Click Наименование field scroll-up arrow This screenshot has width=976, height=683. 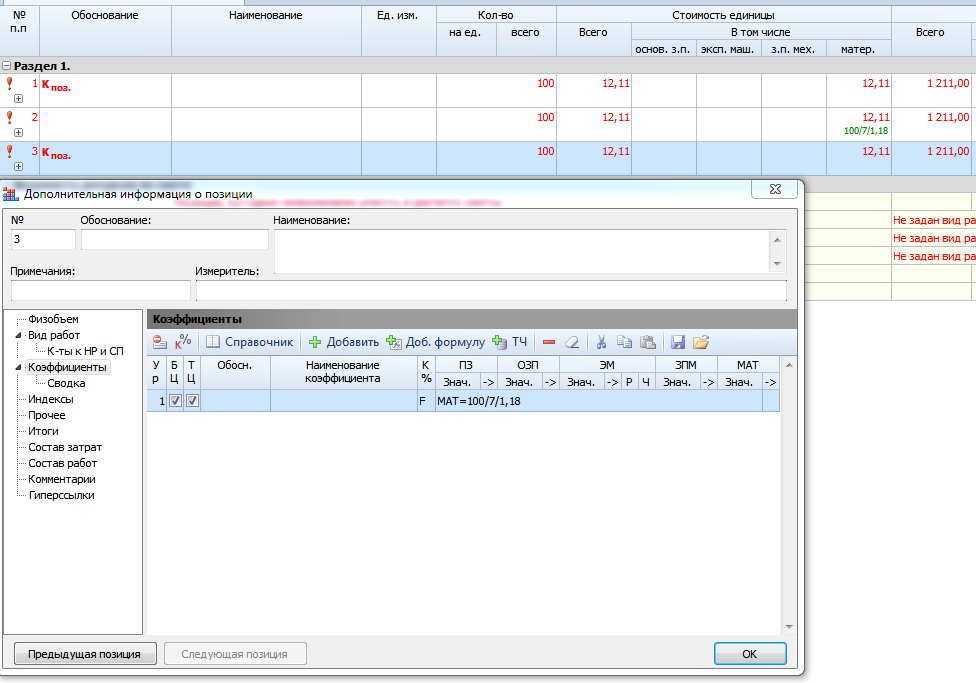777,240
